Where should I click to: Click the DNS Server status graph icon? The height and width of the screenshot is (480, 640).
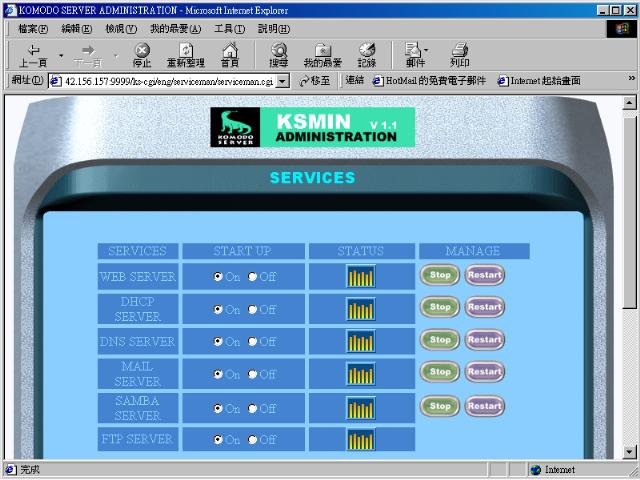click(360, 341)
